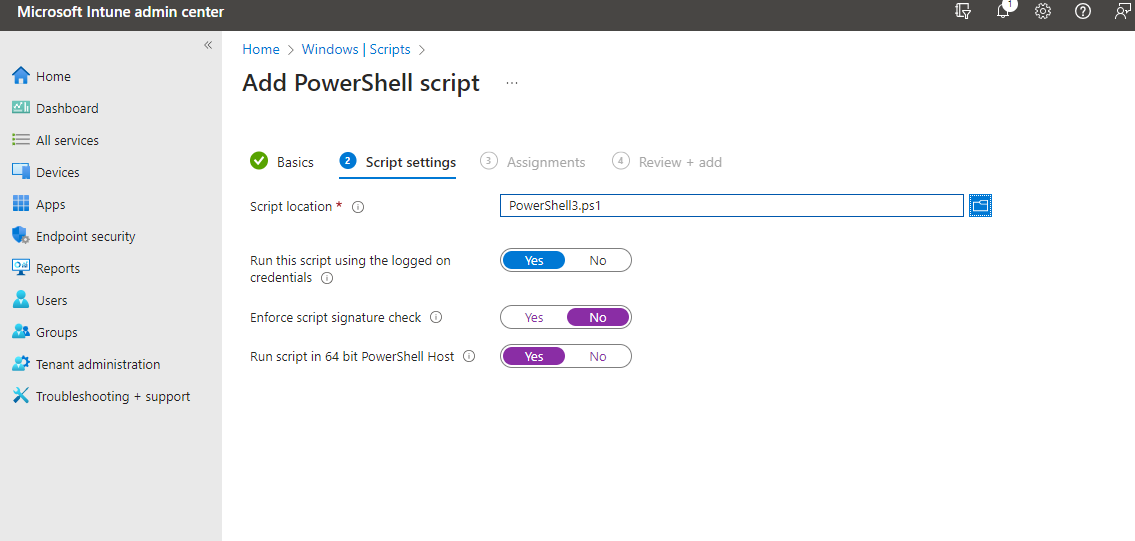
Task: Browse for script file with folder icon
Action: (981, 206)
